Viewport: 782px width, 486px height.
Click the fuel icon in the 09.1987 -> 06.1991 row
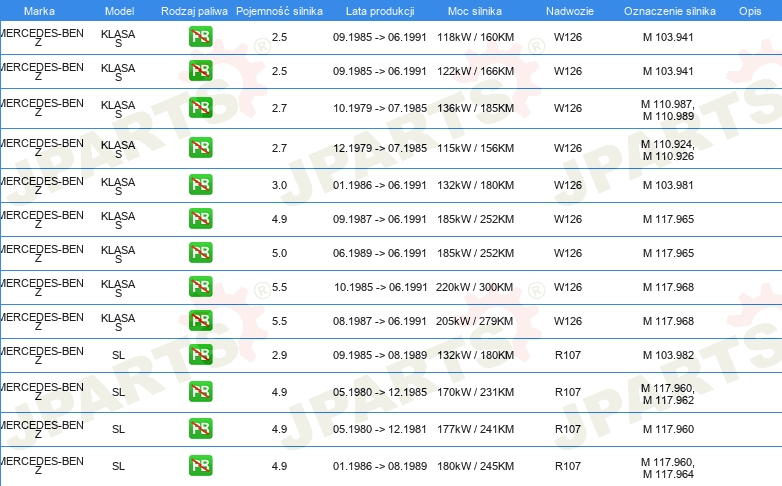[x=200, y=219]
